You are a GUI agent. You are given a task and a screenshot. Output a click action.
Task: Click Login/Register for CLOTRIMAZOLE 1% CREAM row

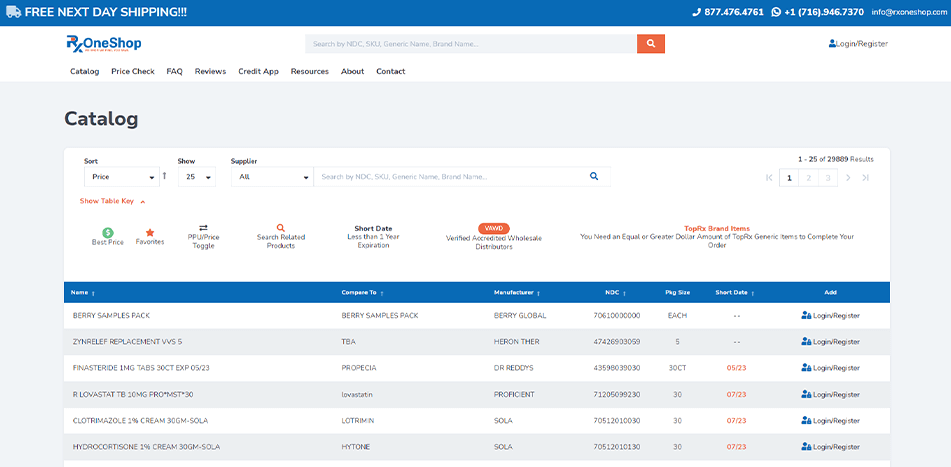830,420
